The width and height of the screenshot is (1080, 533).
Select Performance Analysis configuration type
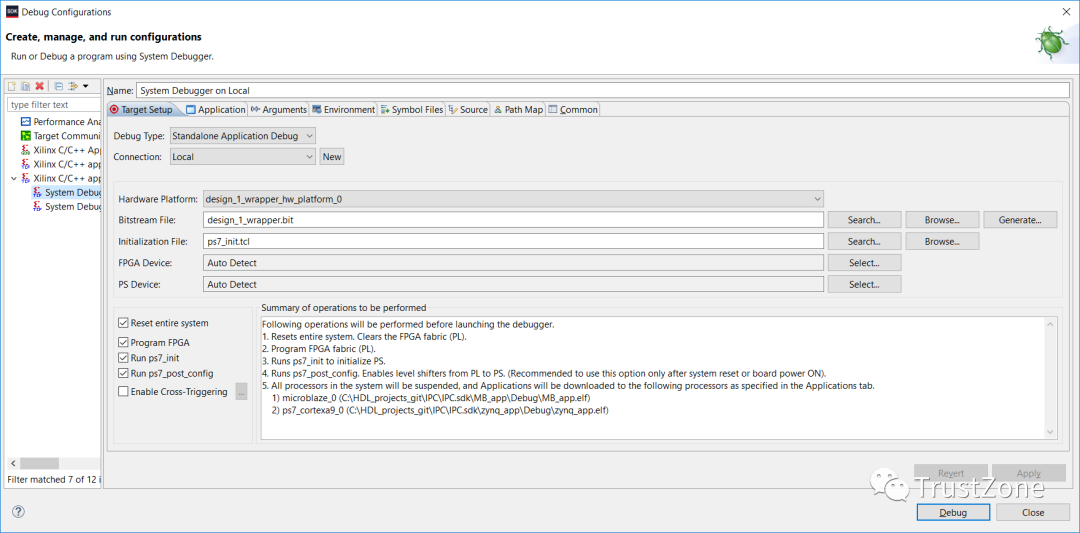(61, 121)
